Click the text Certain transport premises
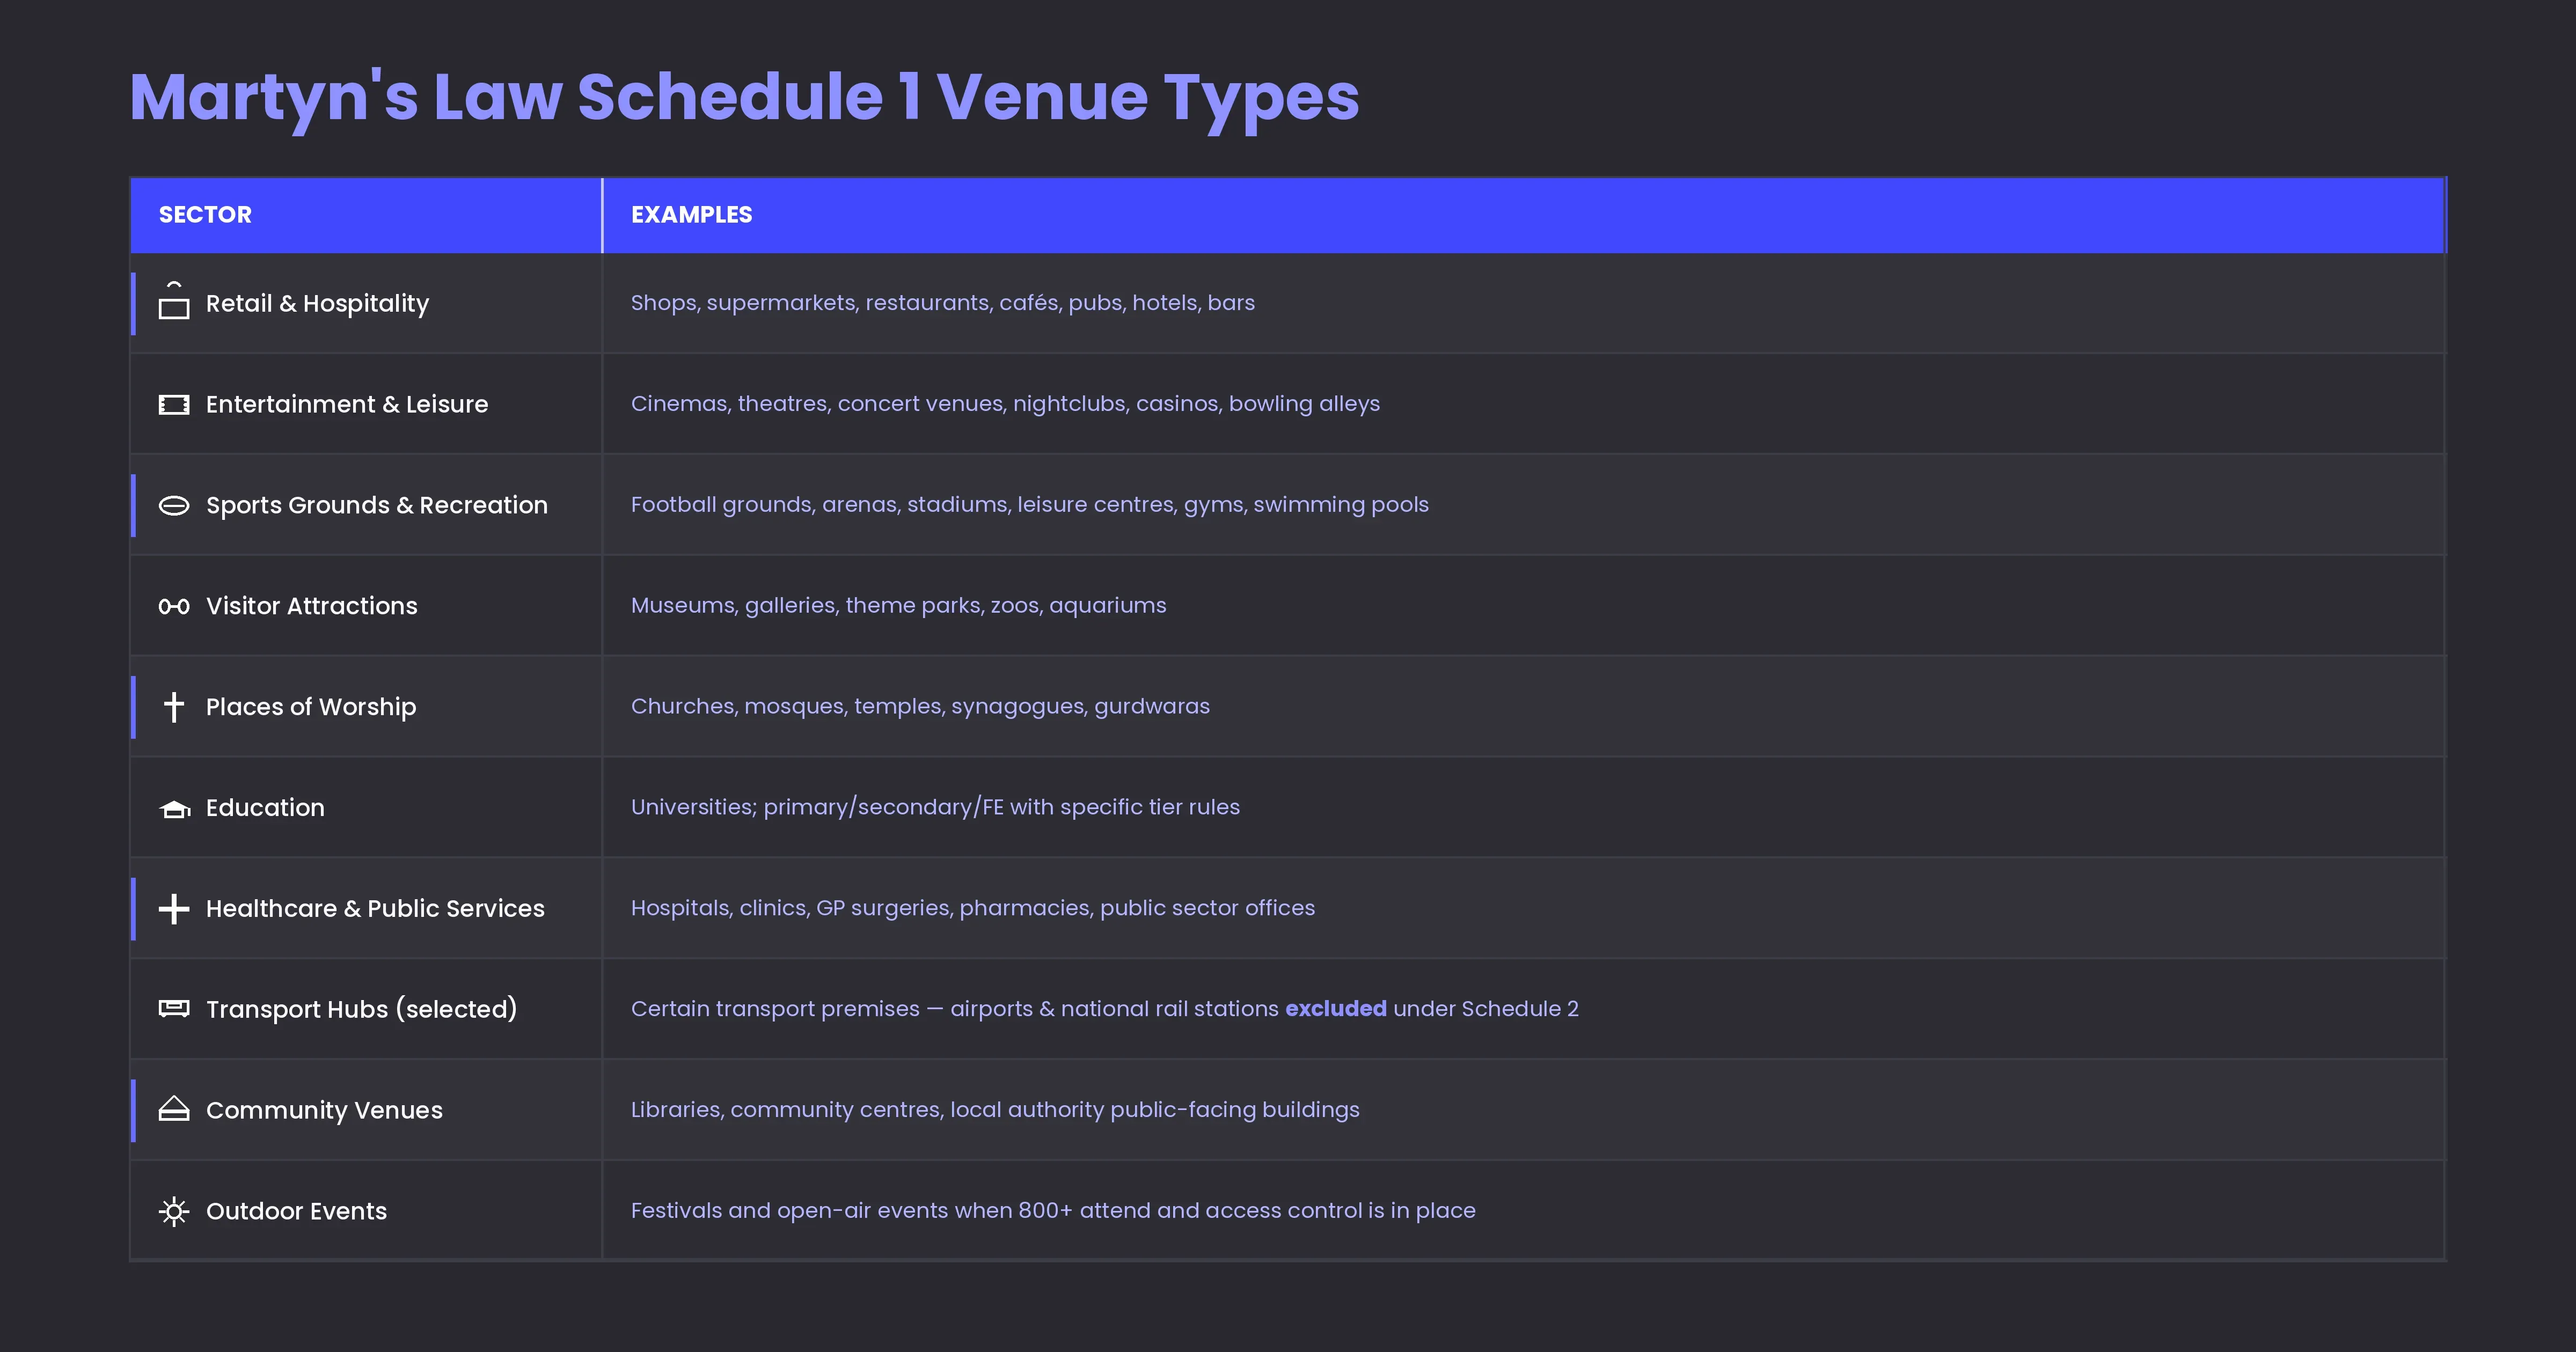 (x=775, y=1009)
